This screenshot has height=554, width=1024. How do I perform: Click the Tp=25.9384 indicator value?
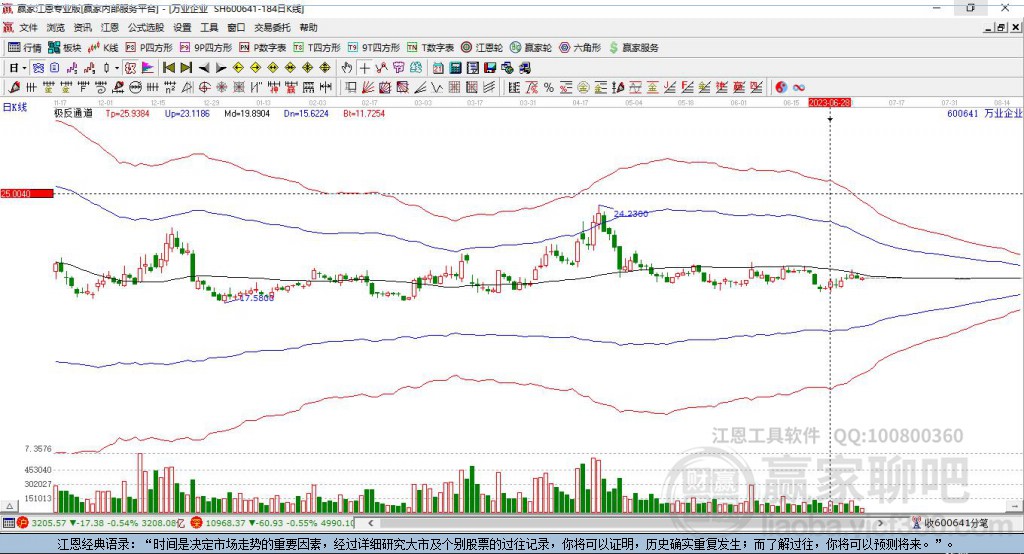click(127, 113)
